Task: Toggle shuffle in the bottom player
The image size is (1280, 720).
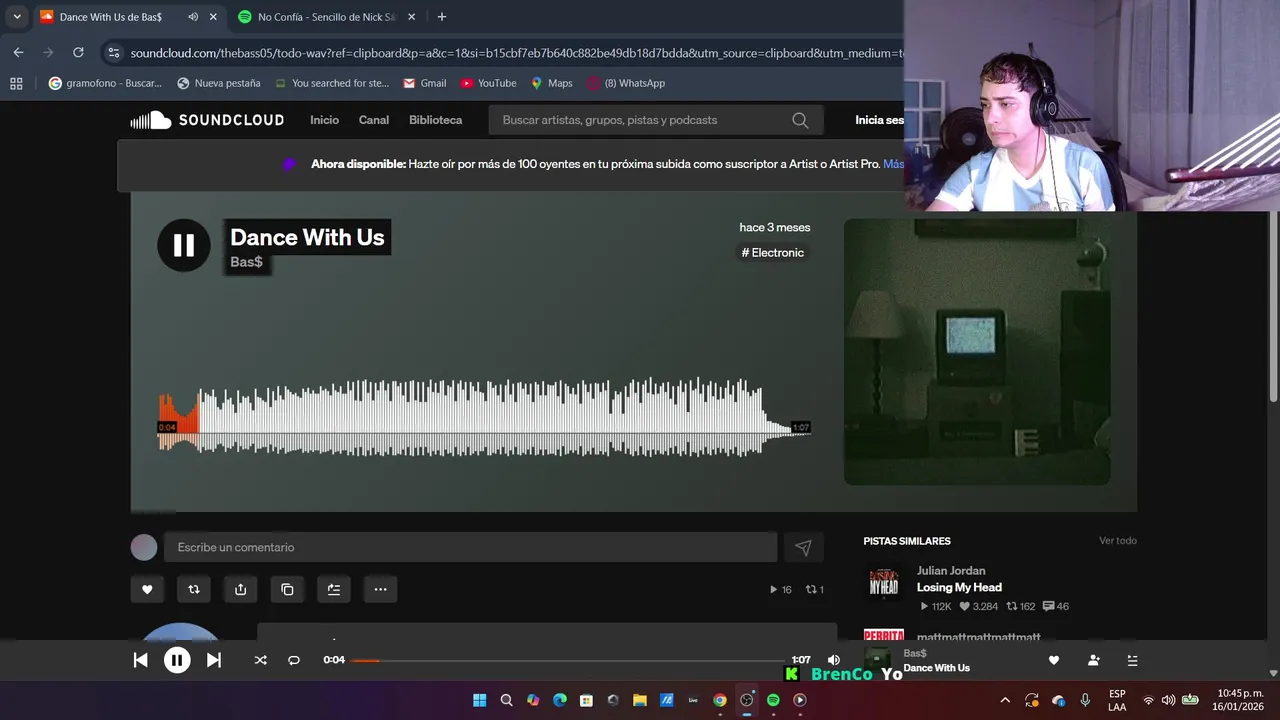Action: coord(260,660)
